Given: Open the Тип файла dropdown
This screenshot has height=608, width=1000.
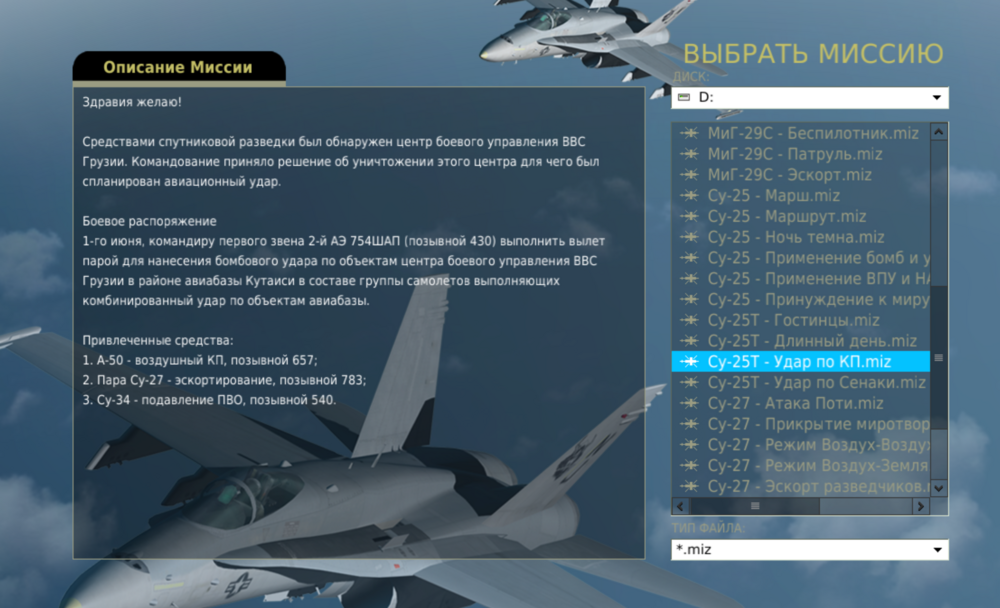Looking at the screenshot, I should pyautogui.click(x=938, y=549).
